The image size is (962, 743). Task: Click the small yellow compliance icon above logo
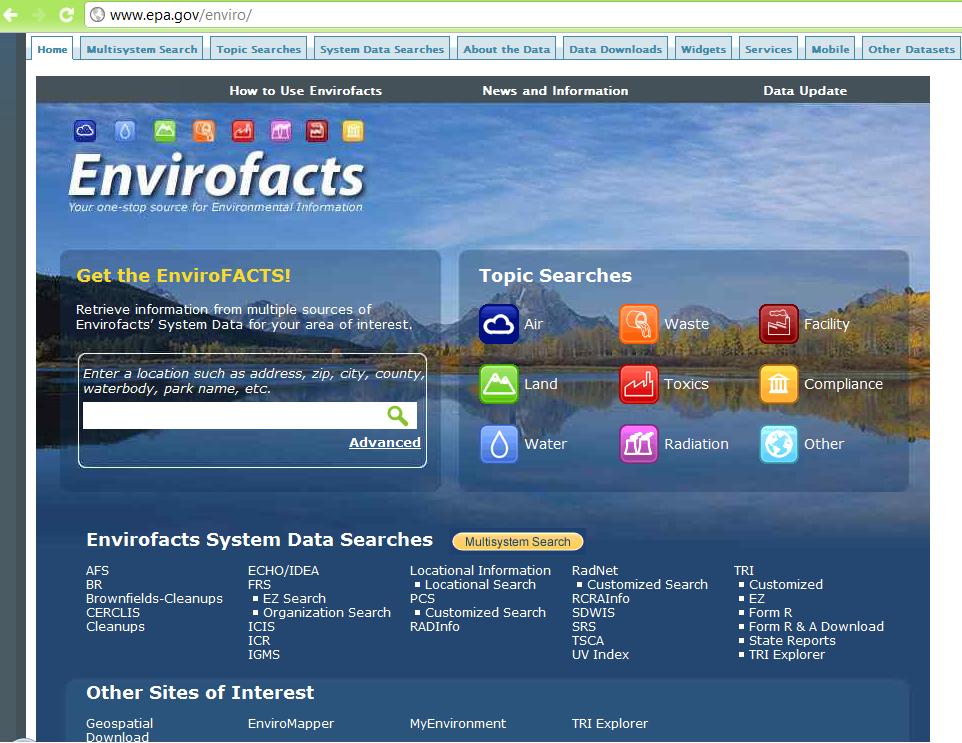coord(353,131)
